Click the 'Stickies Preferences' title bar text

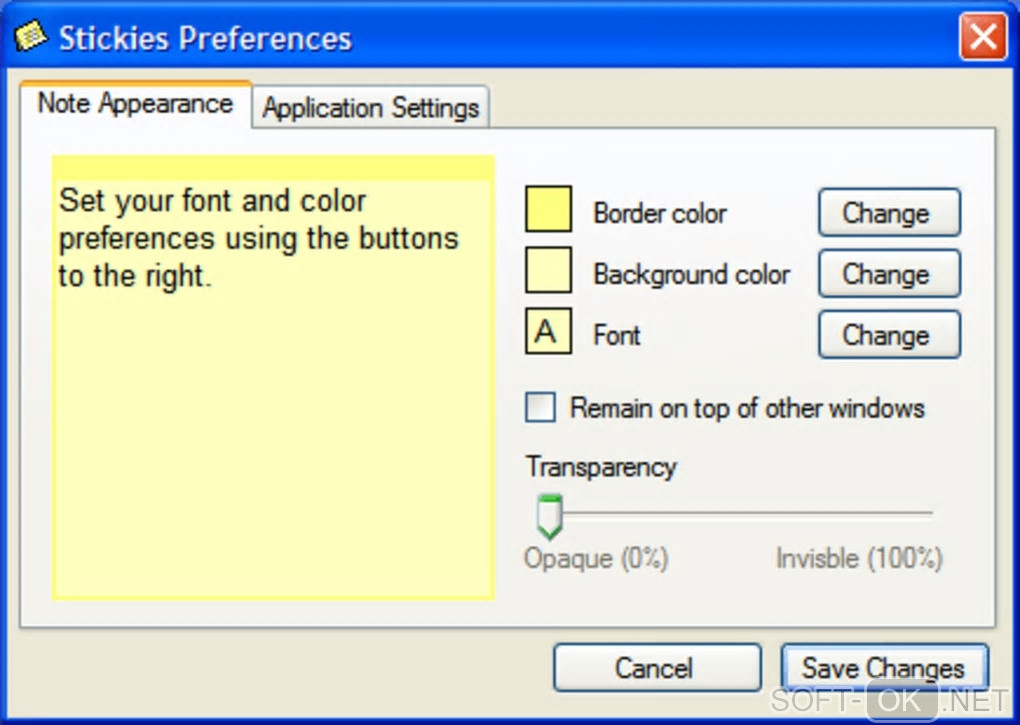click(x=205, y=39)
